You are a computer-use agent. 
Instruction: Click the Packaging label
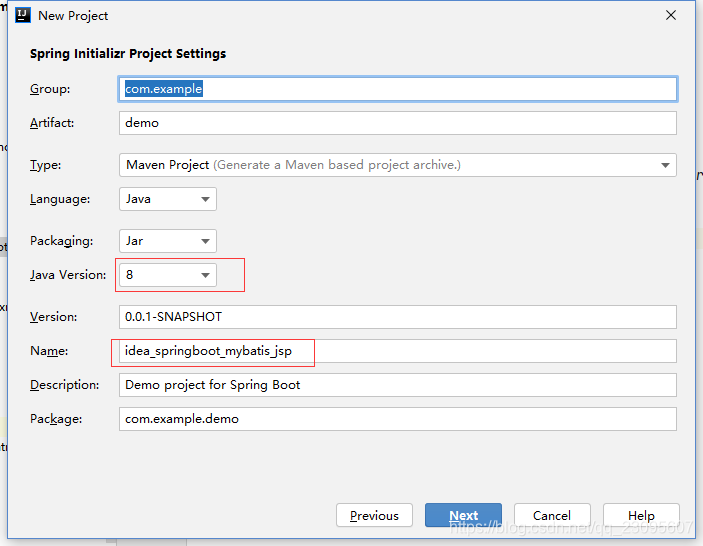click(x=61, y=241)
